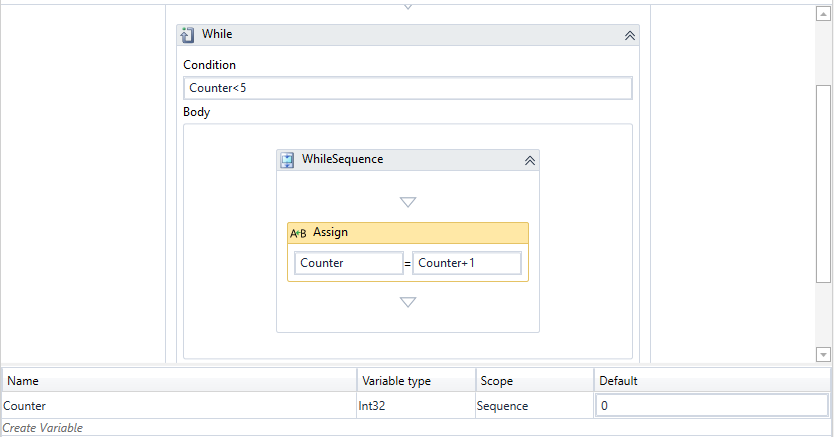
Task: Collapse the While activity
Action: click(629, 35)
